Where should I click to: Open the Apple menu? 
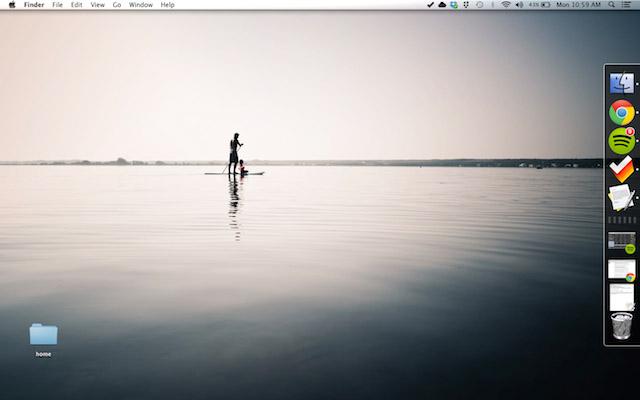pos(12,5)
